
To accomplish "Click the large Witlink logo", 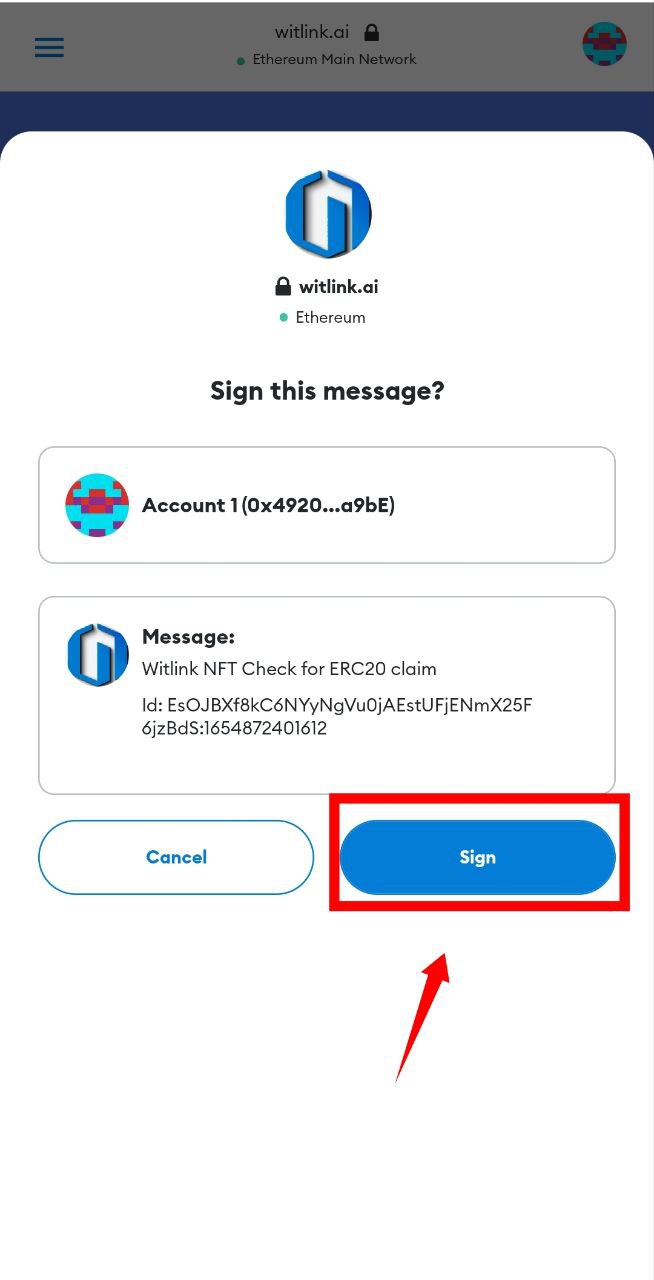I will click(328, 214).
